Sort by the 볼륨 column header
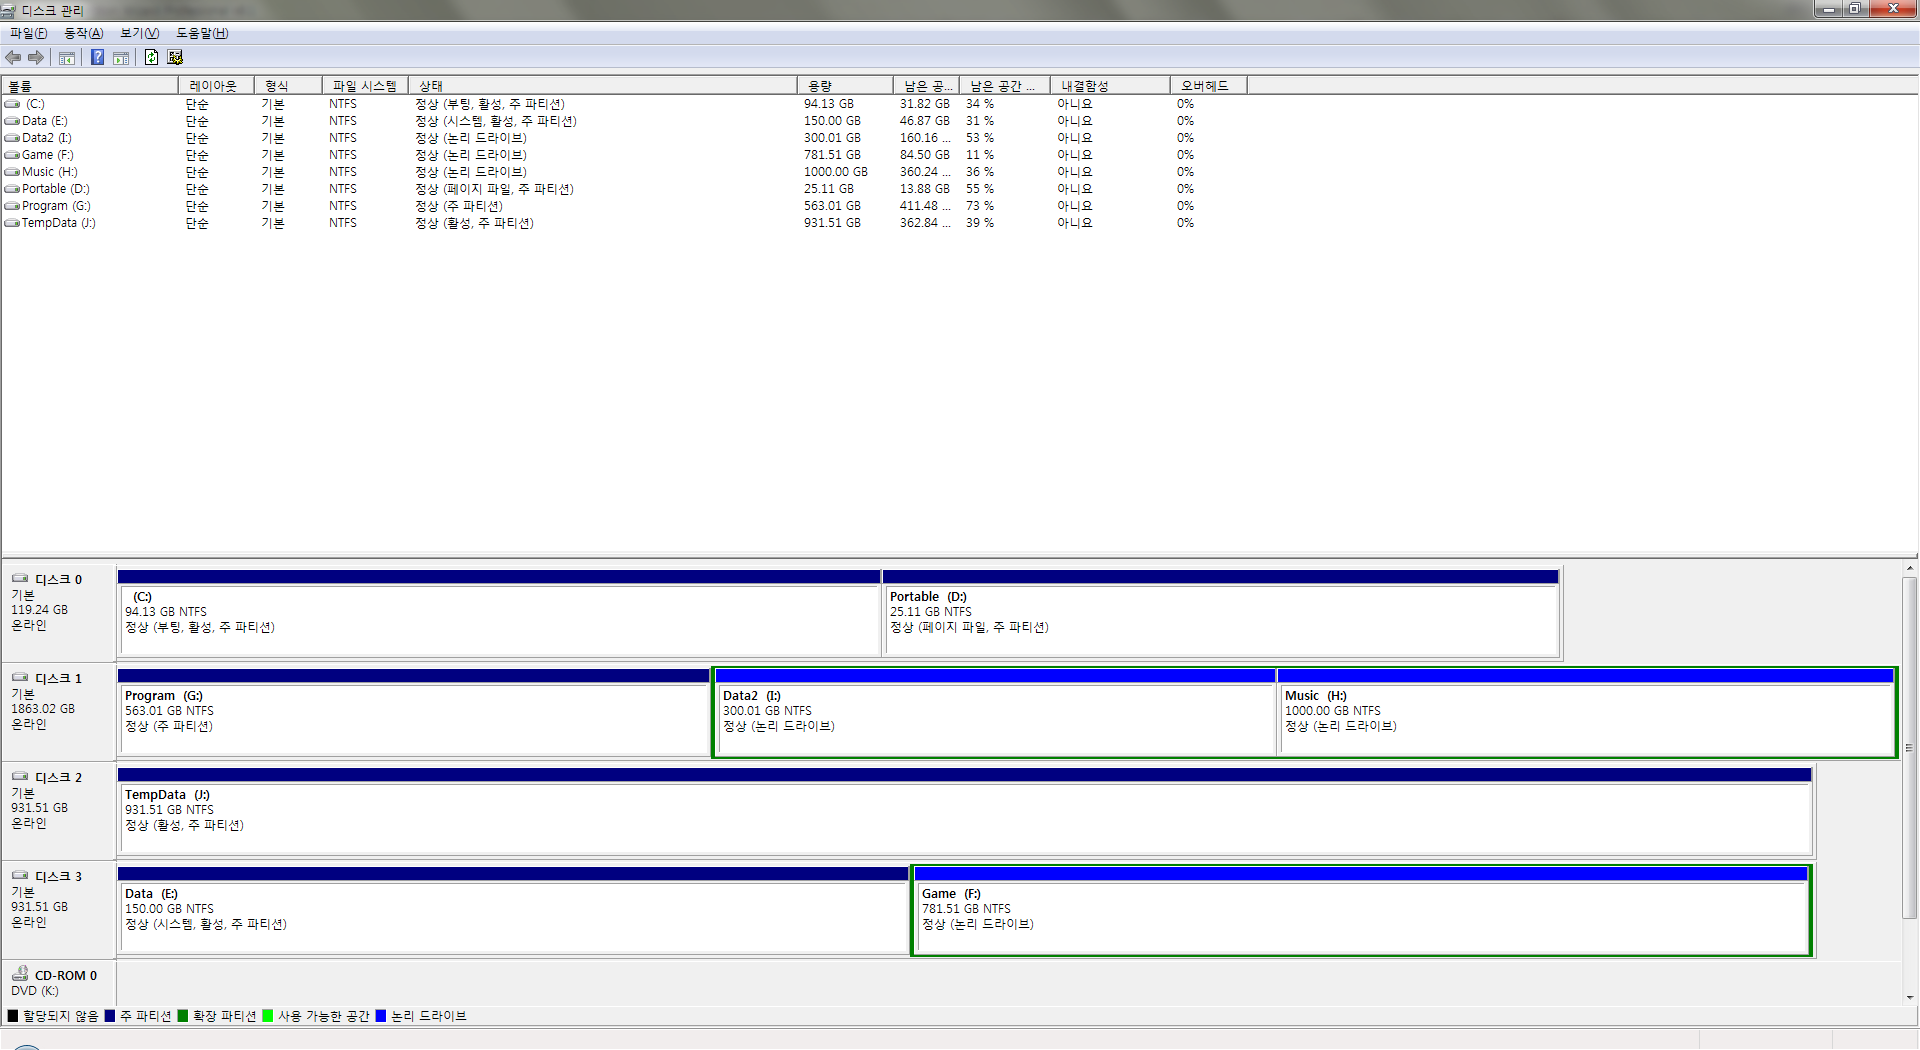 [x=90, y=86]
